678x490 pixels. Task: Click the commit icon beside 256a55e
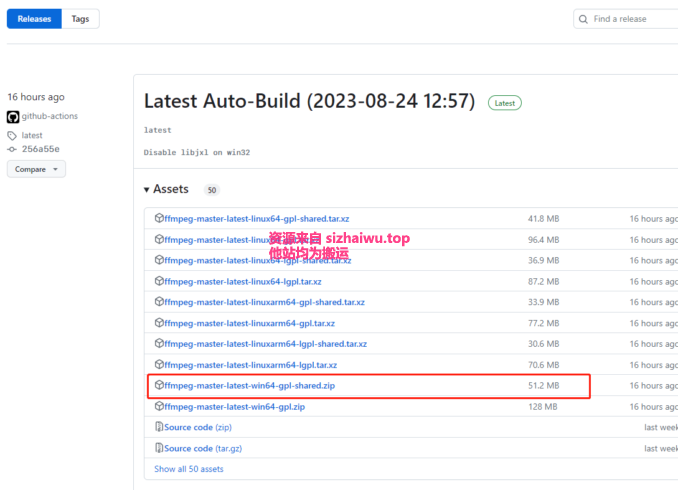tap(13, 149)
